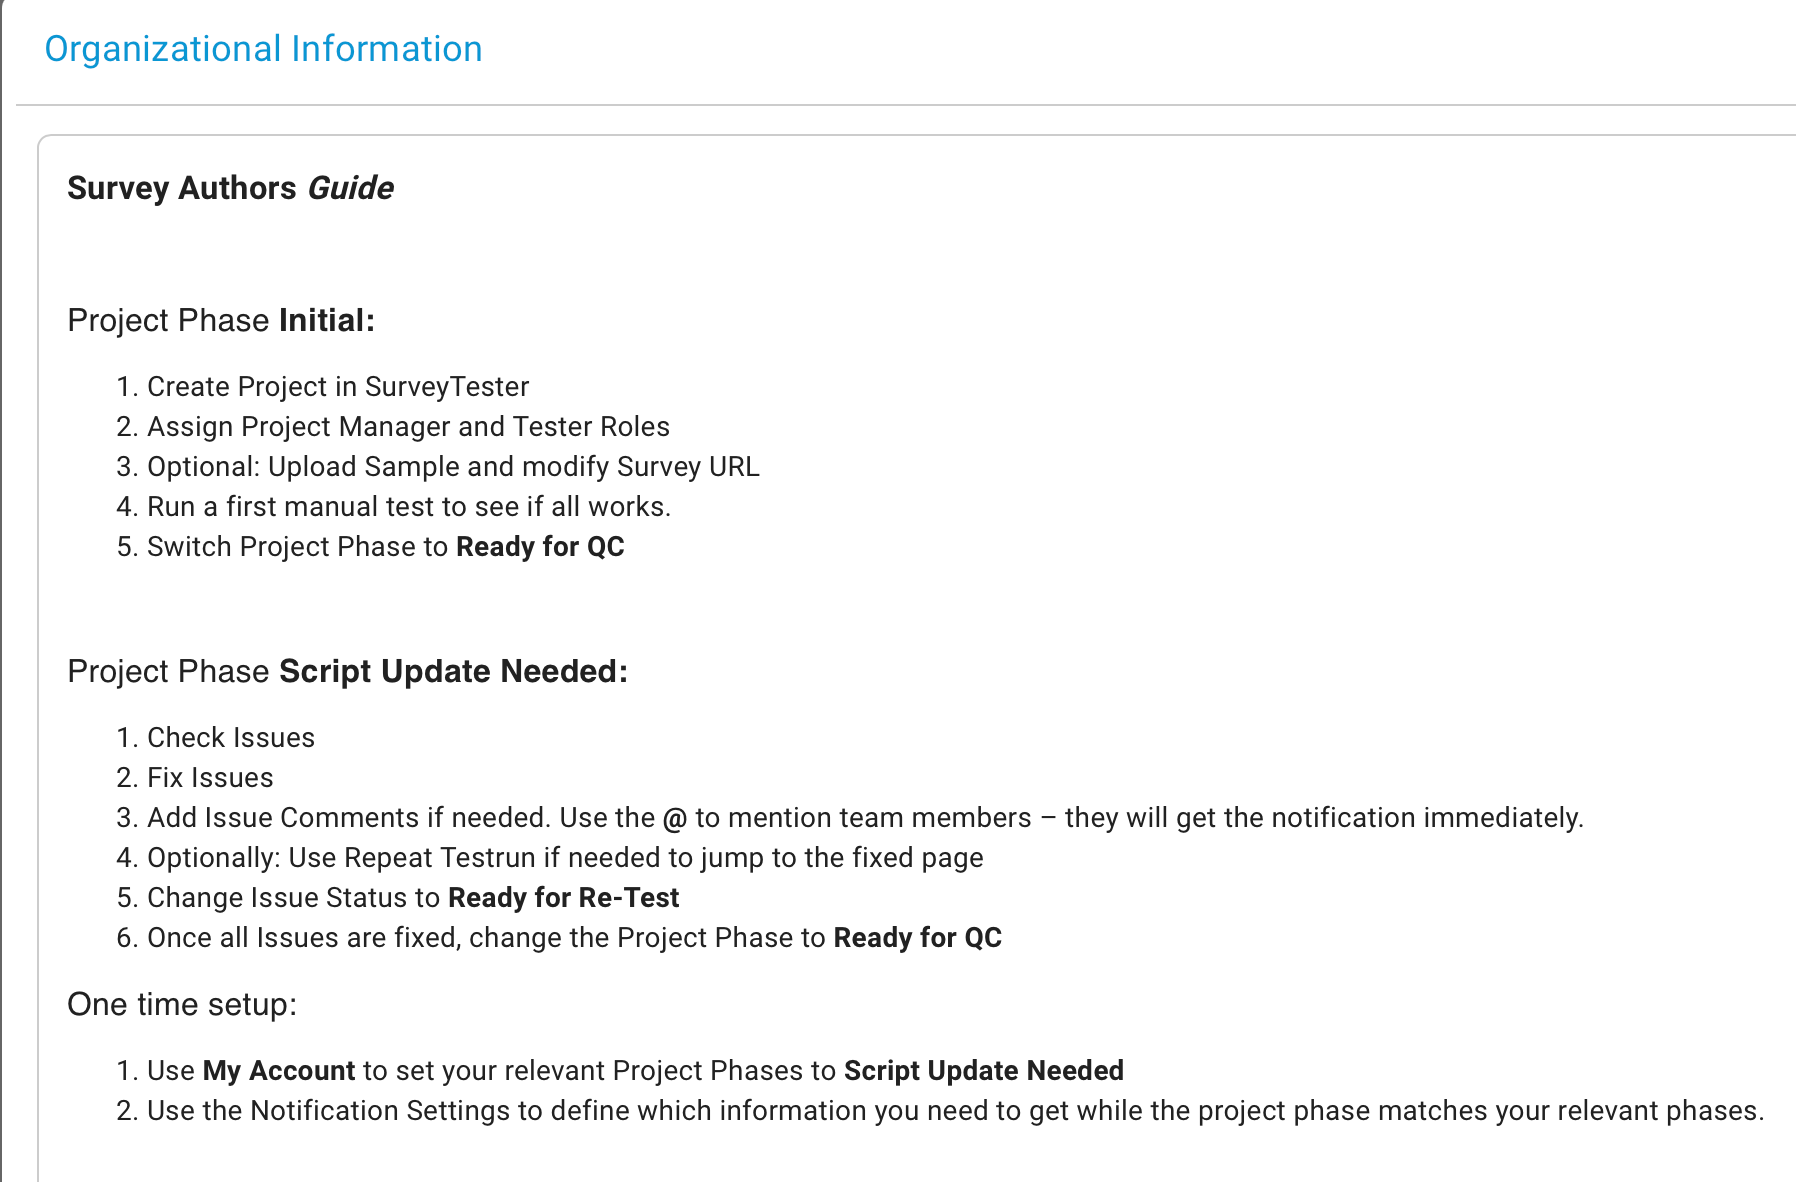Click 'Create Project in SurveyTester' step
The width and height of the screenshot is (1796, 1182).
click(x=338, y=387)
